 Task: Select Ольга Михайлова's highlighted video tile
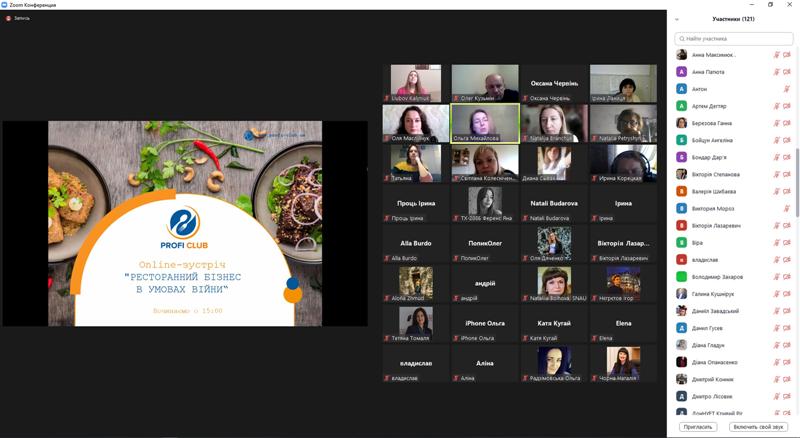click(485, 124)
